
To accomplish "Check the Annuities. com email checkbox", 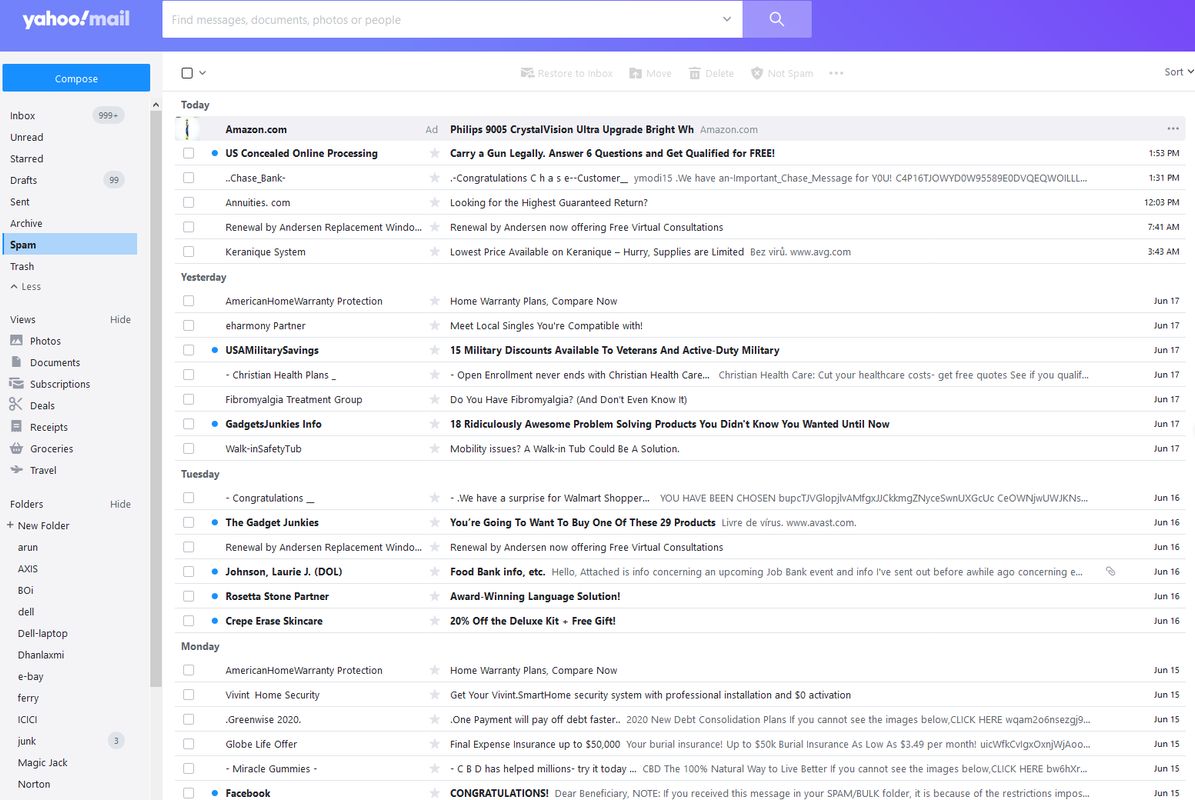I will click(x=188, y=203).
